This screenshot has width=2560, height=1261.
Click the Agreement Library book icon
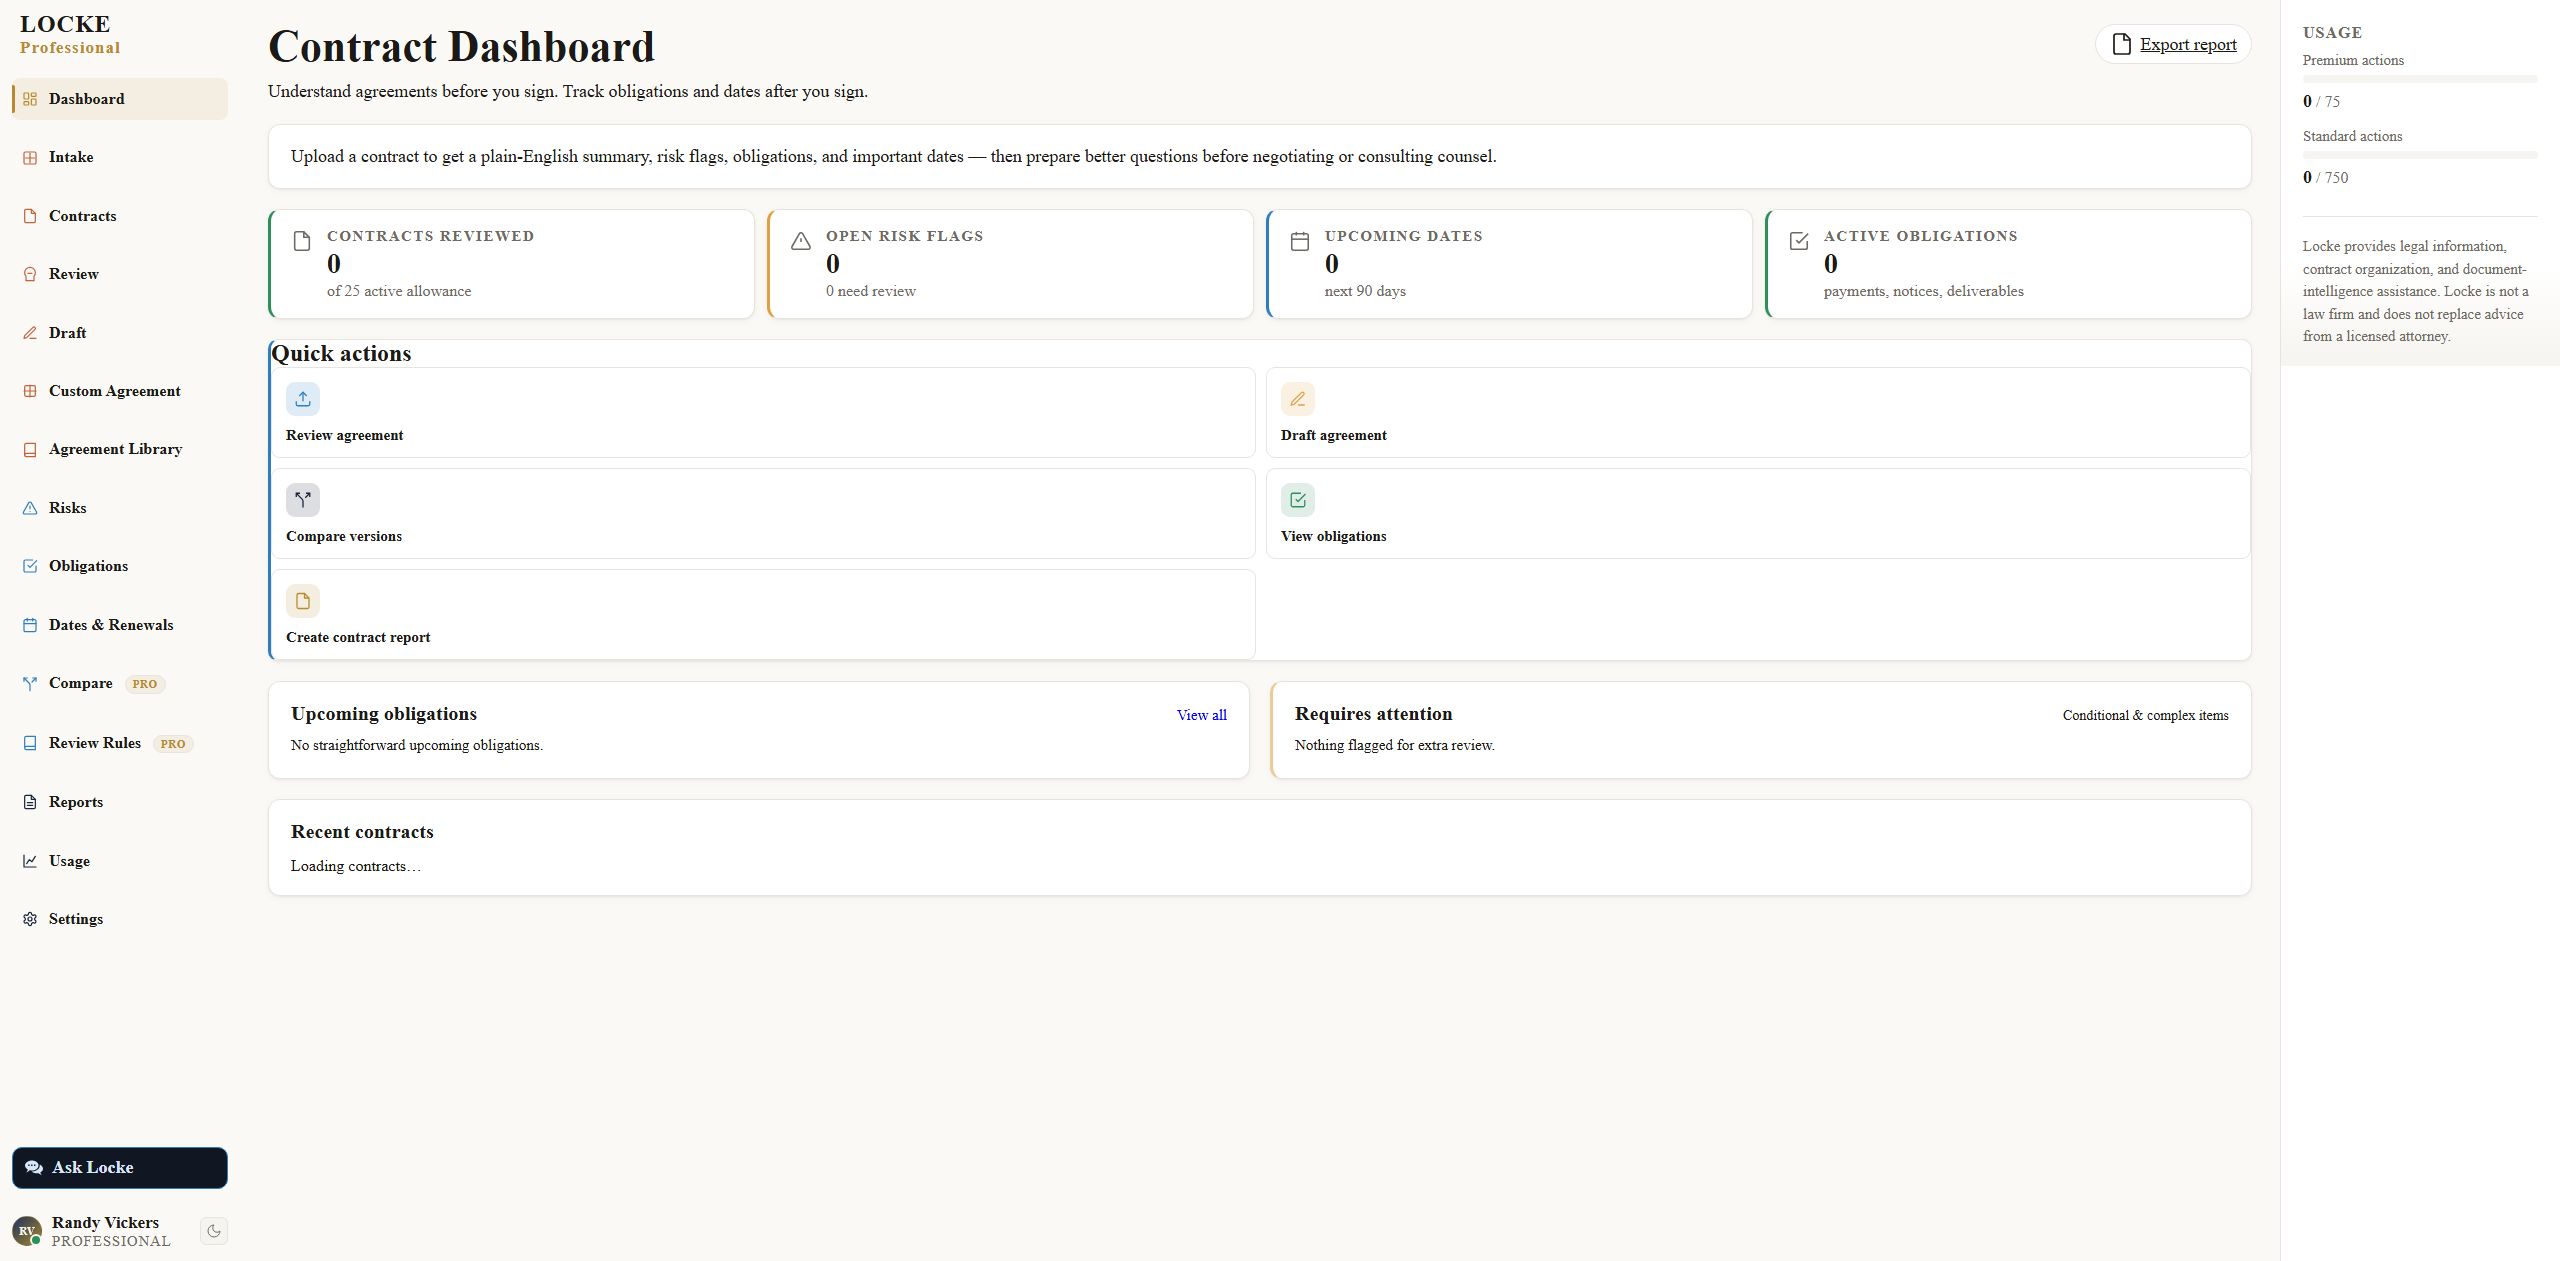click(30, 450)
